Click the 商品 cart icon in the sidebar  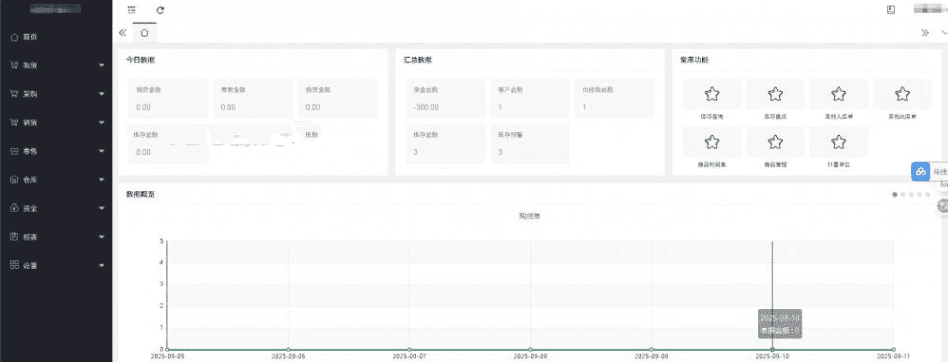coord(15,65)
